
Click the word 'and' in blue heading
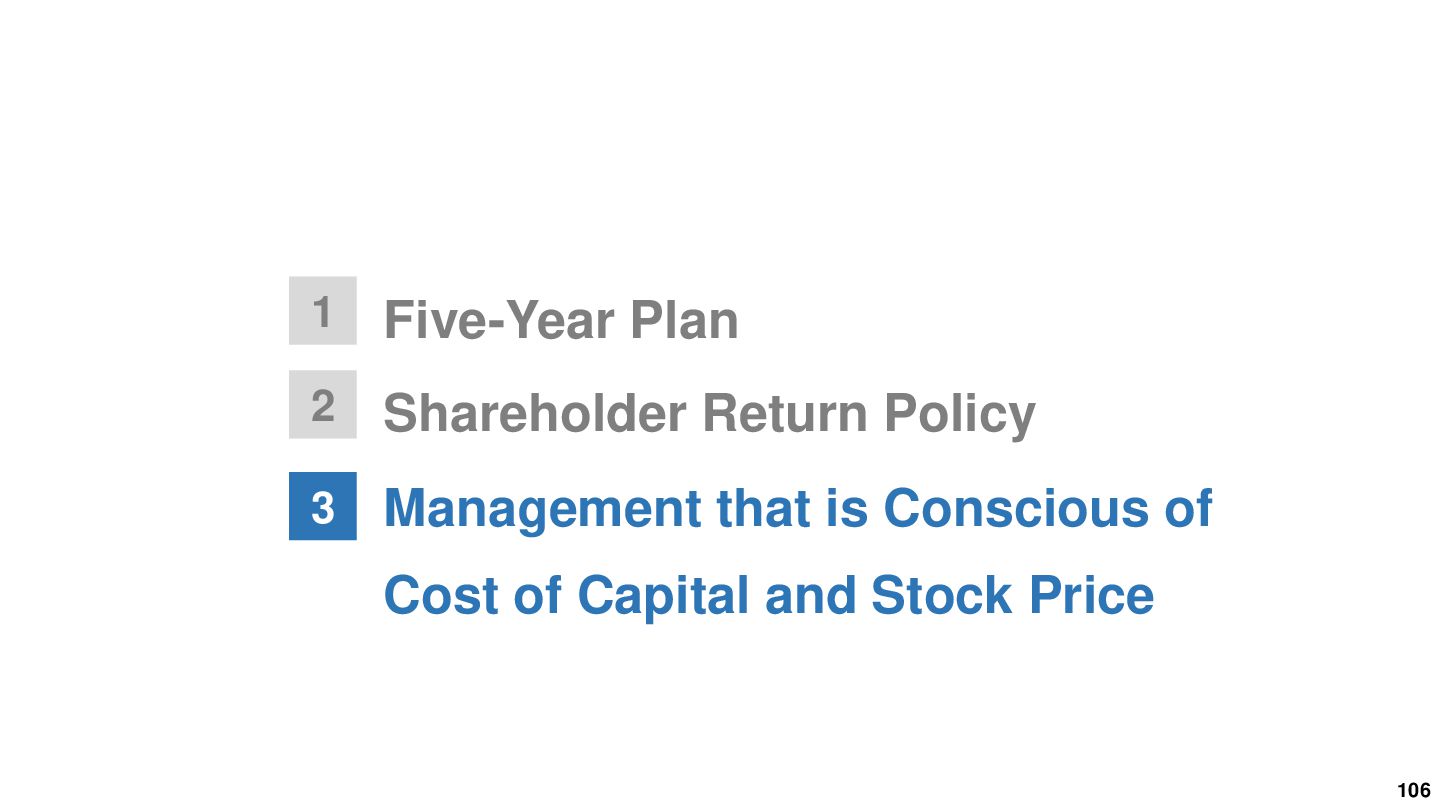tap(810, 595)
